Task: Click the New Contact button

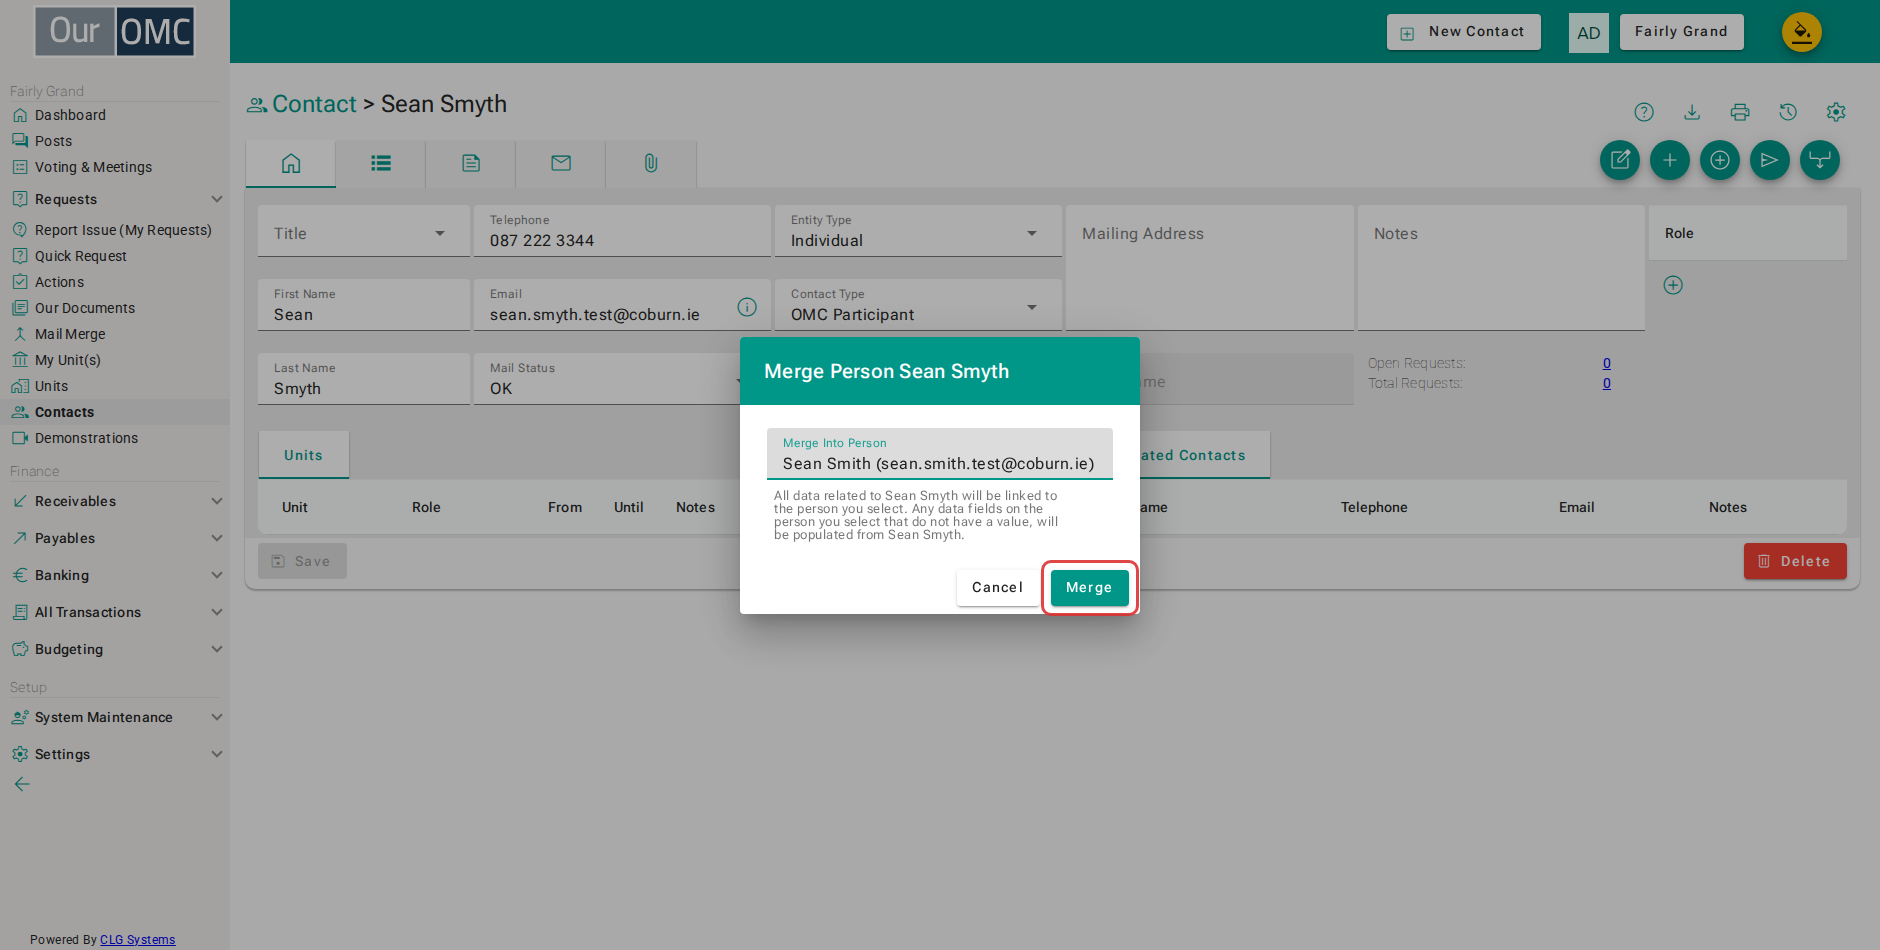Action: [1464, 32]
